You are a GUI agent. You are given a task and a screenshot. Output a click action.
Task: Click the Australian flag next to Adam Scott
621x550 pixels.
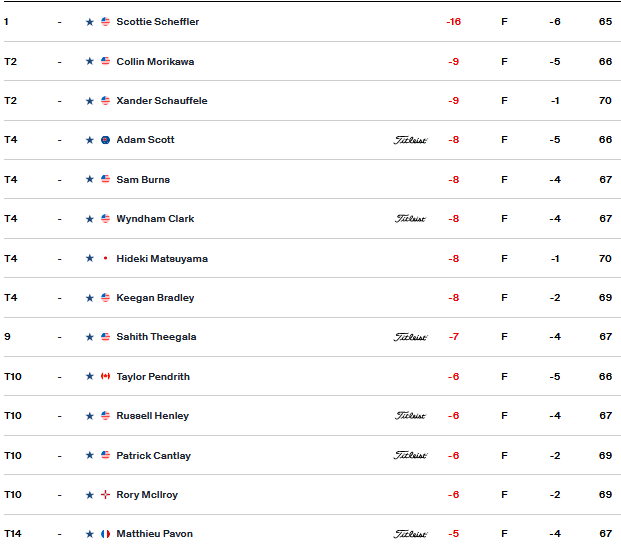point(105,140)
